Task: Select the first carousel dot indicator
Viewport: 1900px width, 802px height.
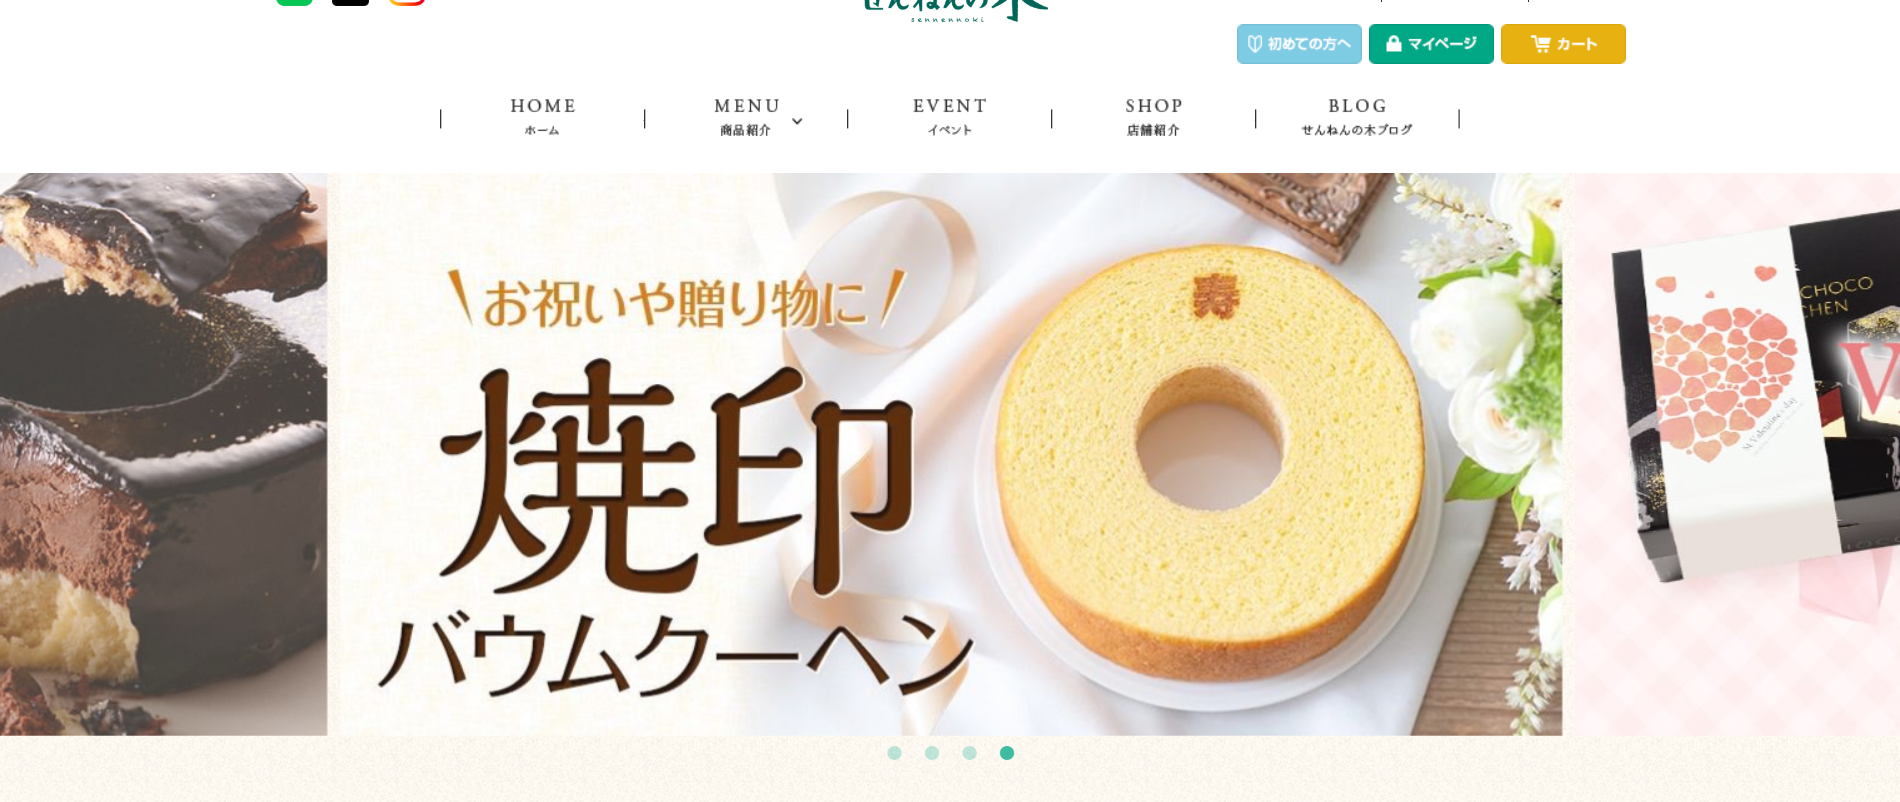Action: (894, 753)
